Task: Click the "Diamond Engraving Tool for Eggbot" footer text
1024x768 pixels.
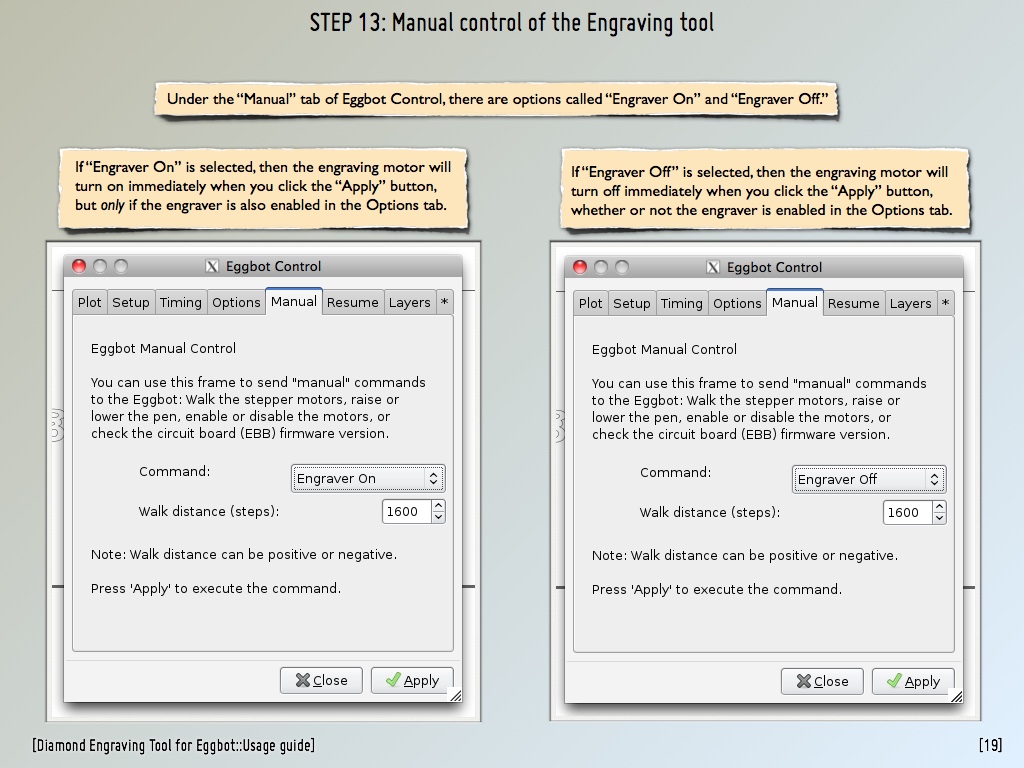Action: tap(174, 745)
